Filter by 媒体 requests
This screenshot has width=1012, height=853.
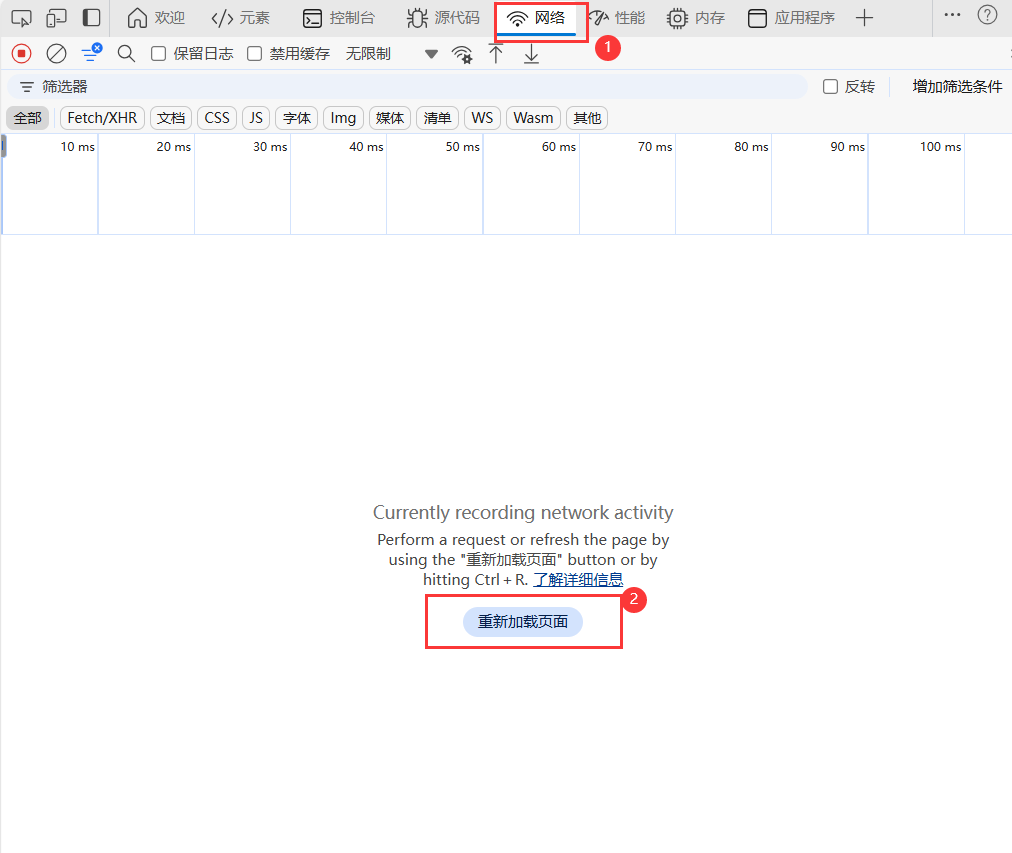(x=390, y=118)
